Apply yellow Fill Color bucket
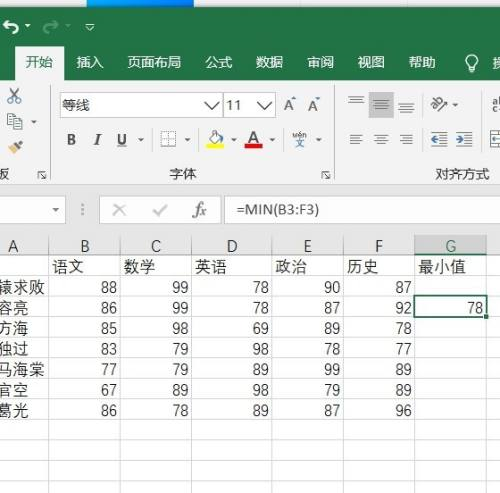Viewport: 500px width, 493px height. pos(216,139)
